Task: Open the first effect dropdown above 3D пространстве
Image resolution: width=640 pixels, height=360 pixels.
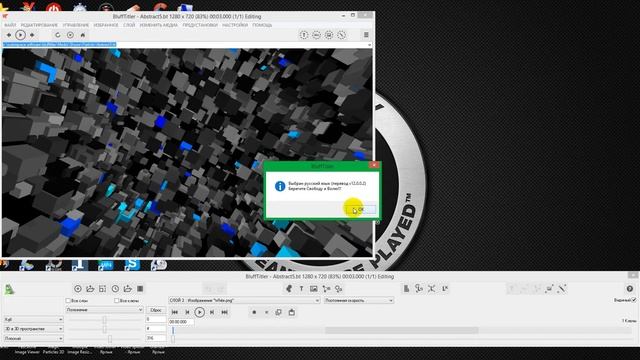Action: pyautogui.click(x=33, y=320)
